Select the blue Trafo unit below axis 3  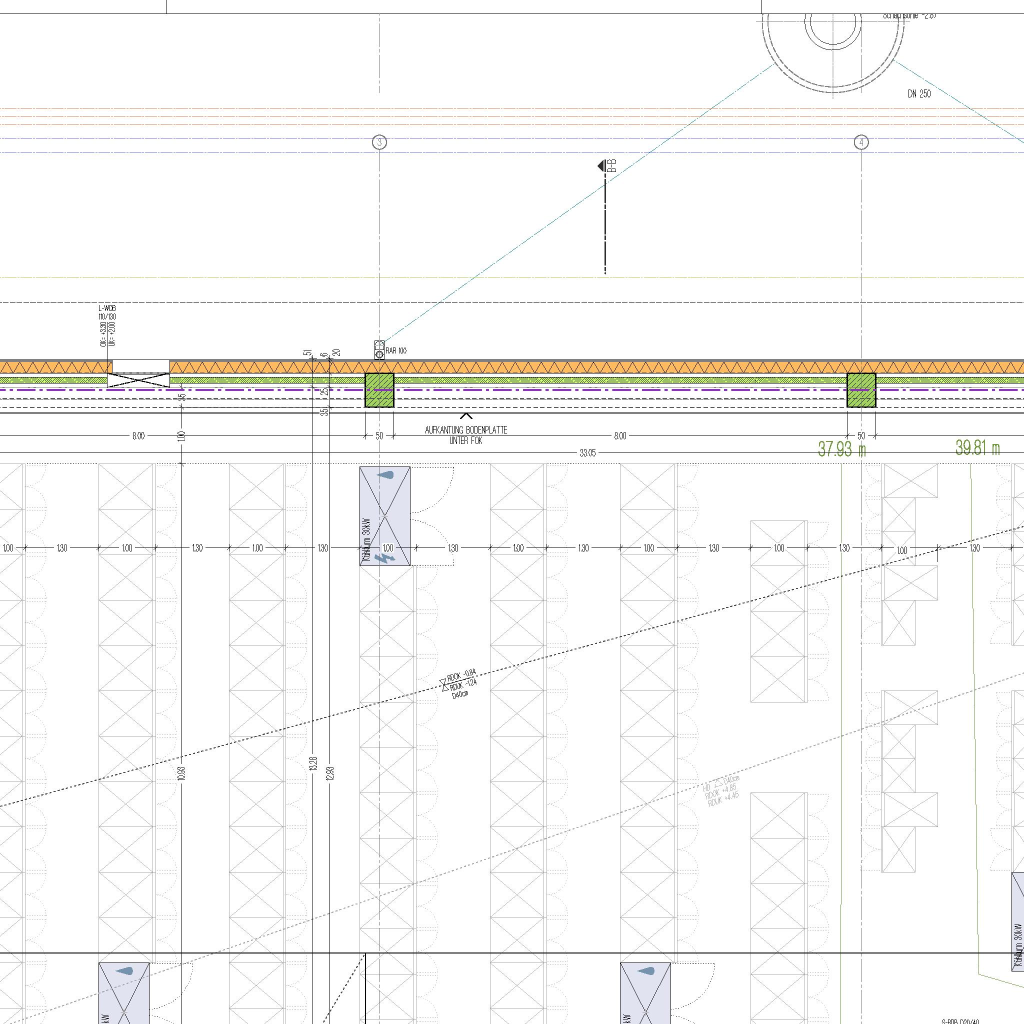pos(385,516)
